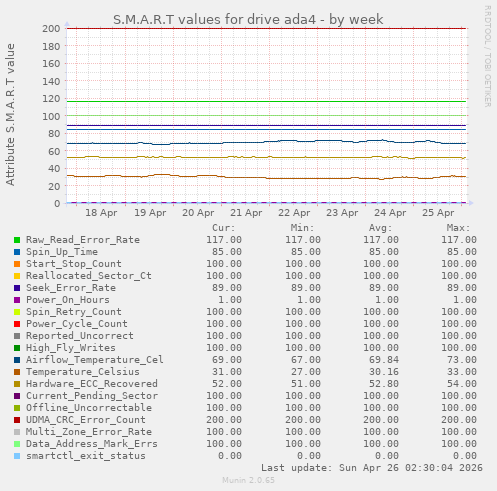Click the Spin_Up_Time legend label
Screen dimensions: 497x491
(x=62, y=252)
